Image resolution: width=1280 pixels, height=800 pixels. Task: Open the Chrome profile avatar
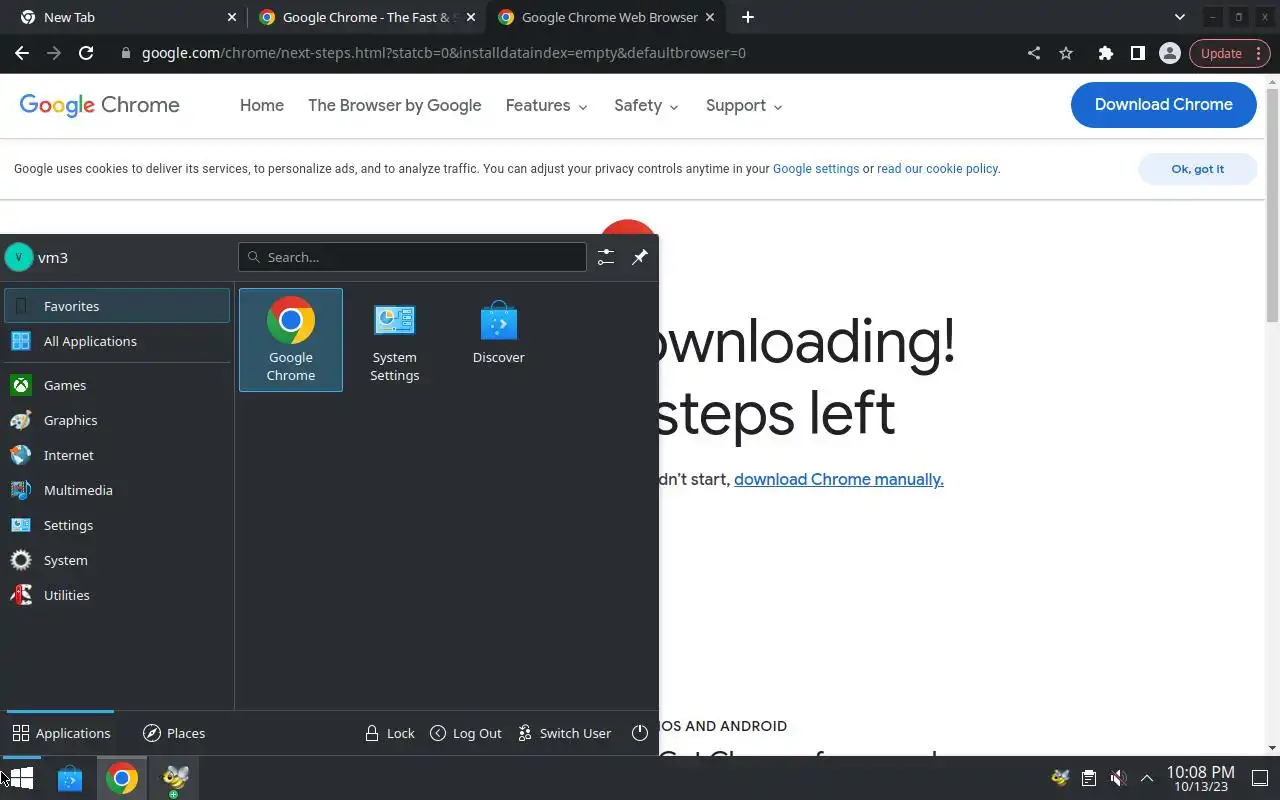(1169, 53)
